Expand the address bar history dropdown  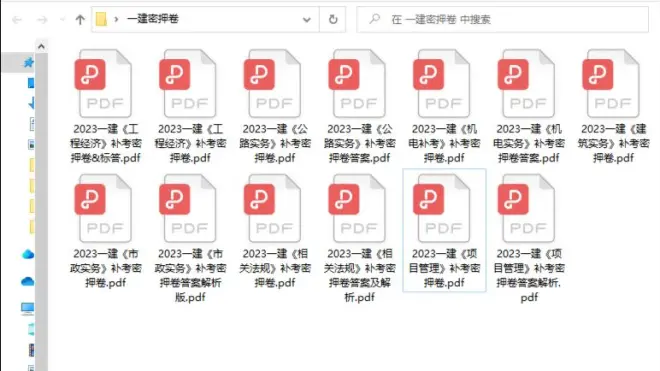point(307,19)
